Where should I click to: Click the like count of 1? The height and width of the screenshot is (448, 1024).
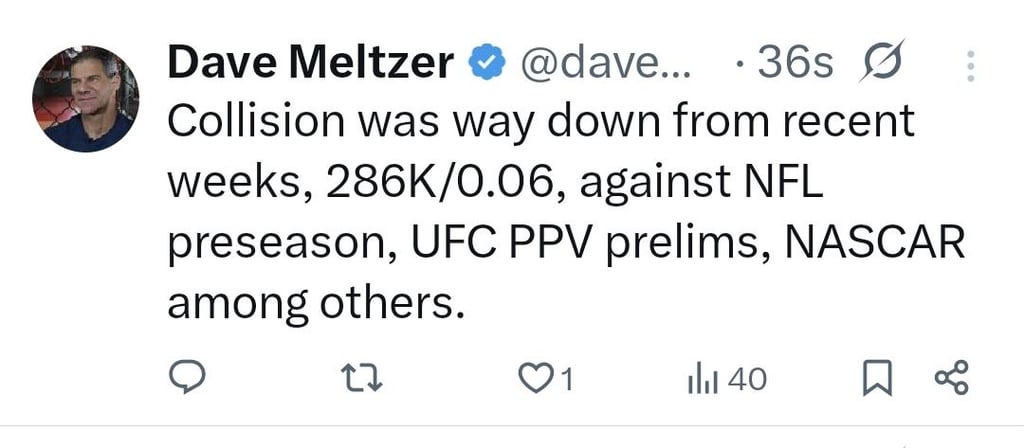click(568, 379)
